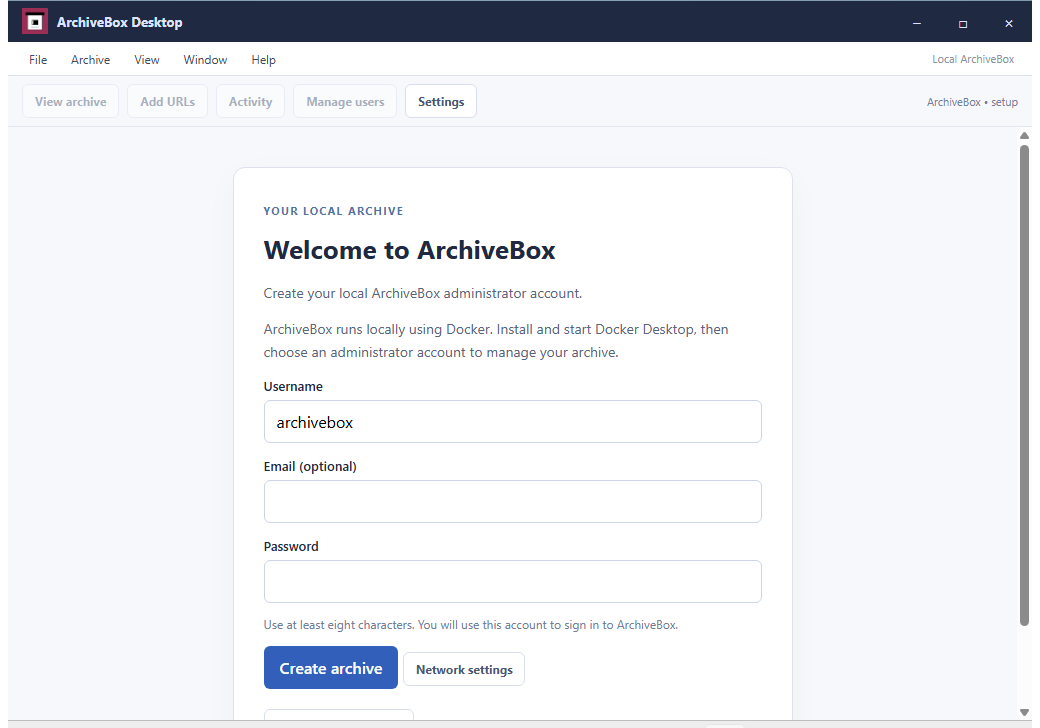The image size is (1040, 728).
Task: Focus the Password input field
Action: click(513, 581)
